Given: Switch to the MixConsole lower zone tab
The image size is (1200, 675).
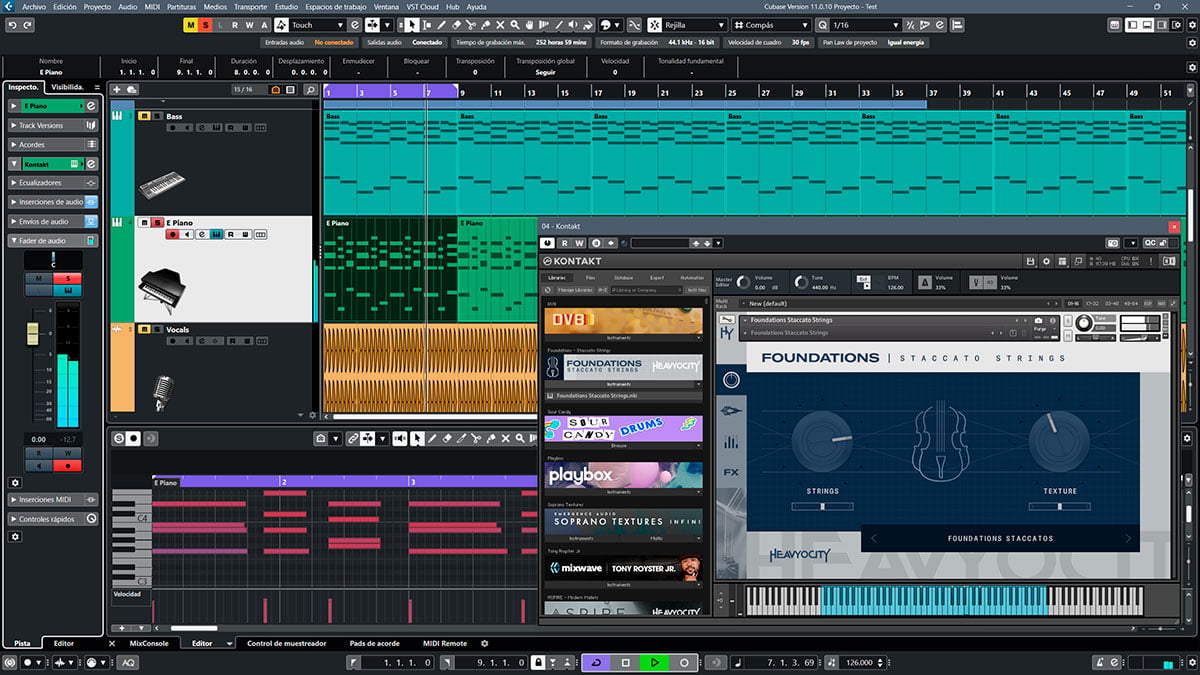Looking at the screenshot, I should [x=149, y=643].
